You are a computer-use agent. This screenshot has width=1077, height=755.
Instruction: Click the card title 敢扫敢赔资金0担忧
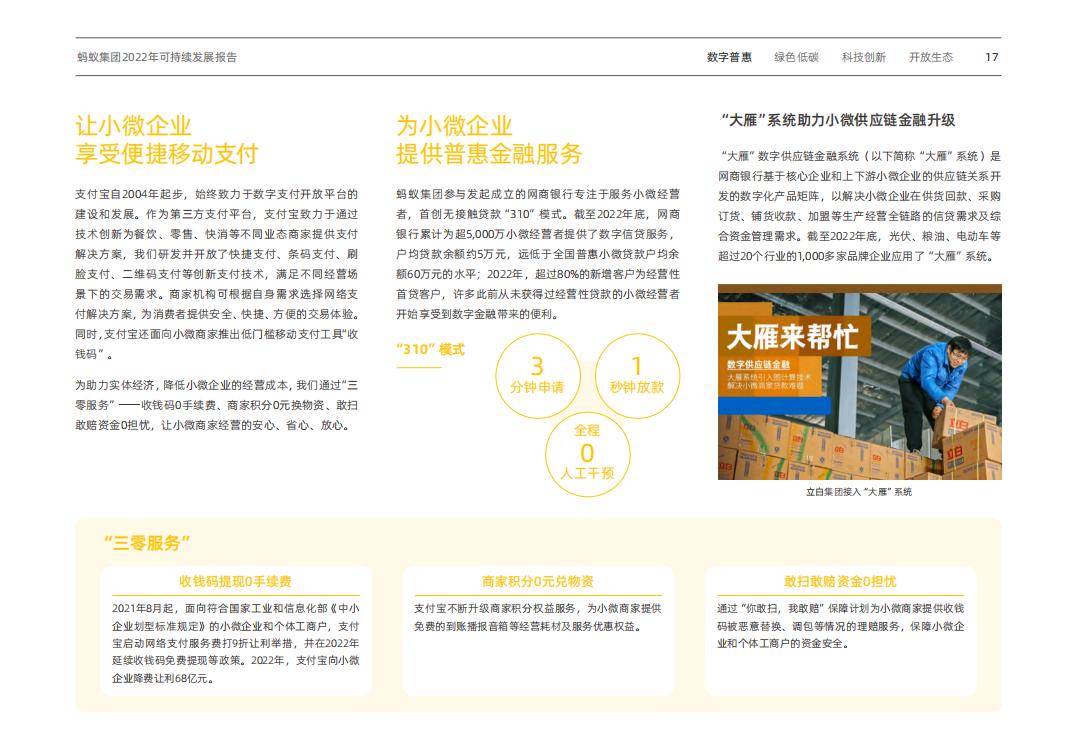point(840,582)
